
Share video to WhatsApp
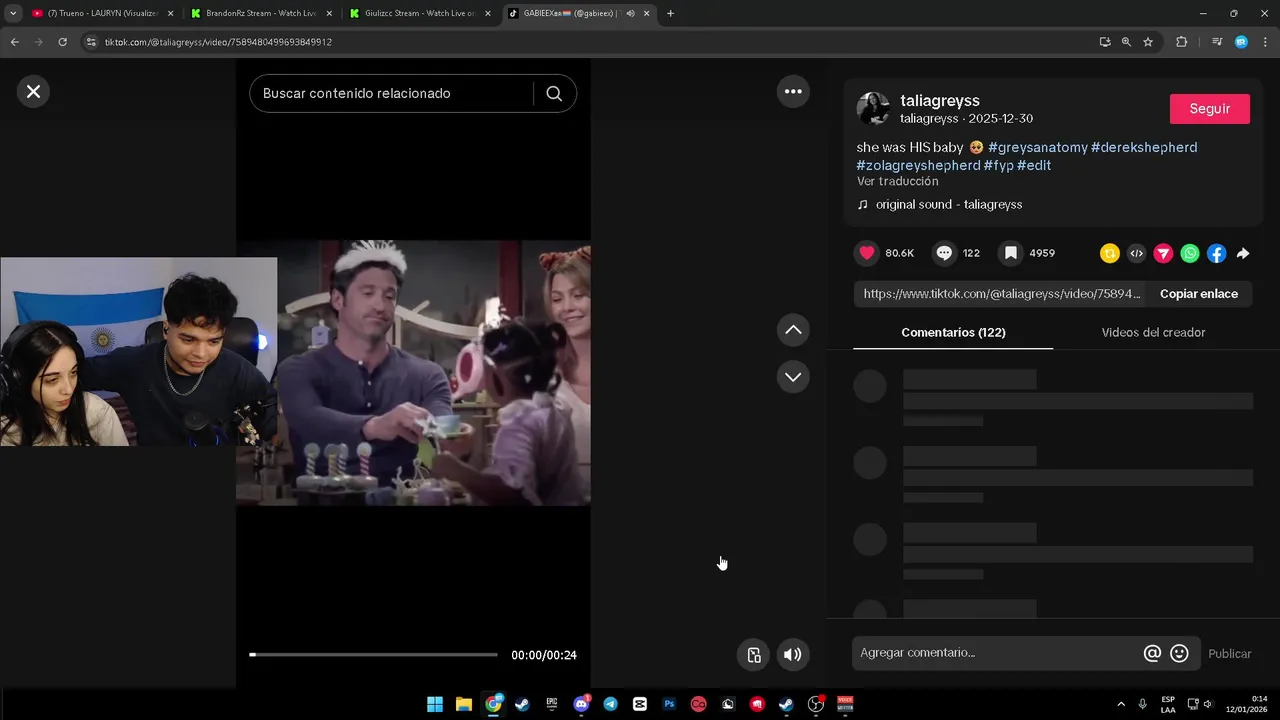(x=1190, y=254)
